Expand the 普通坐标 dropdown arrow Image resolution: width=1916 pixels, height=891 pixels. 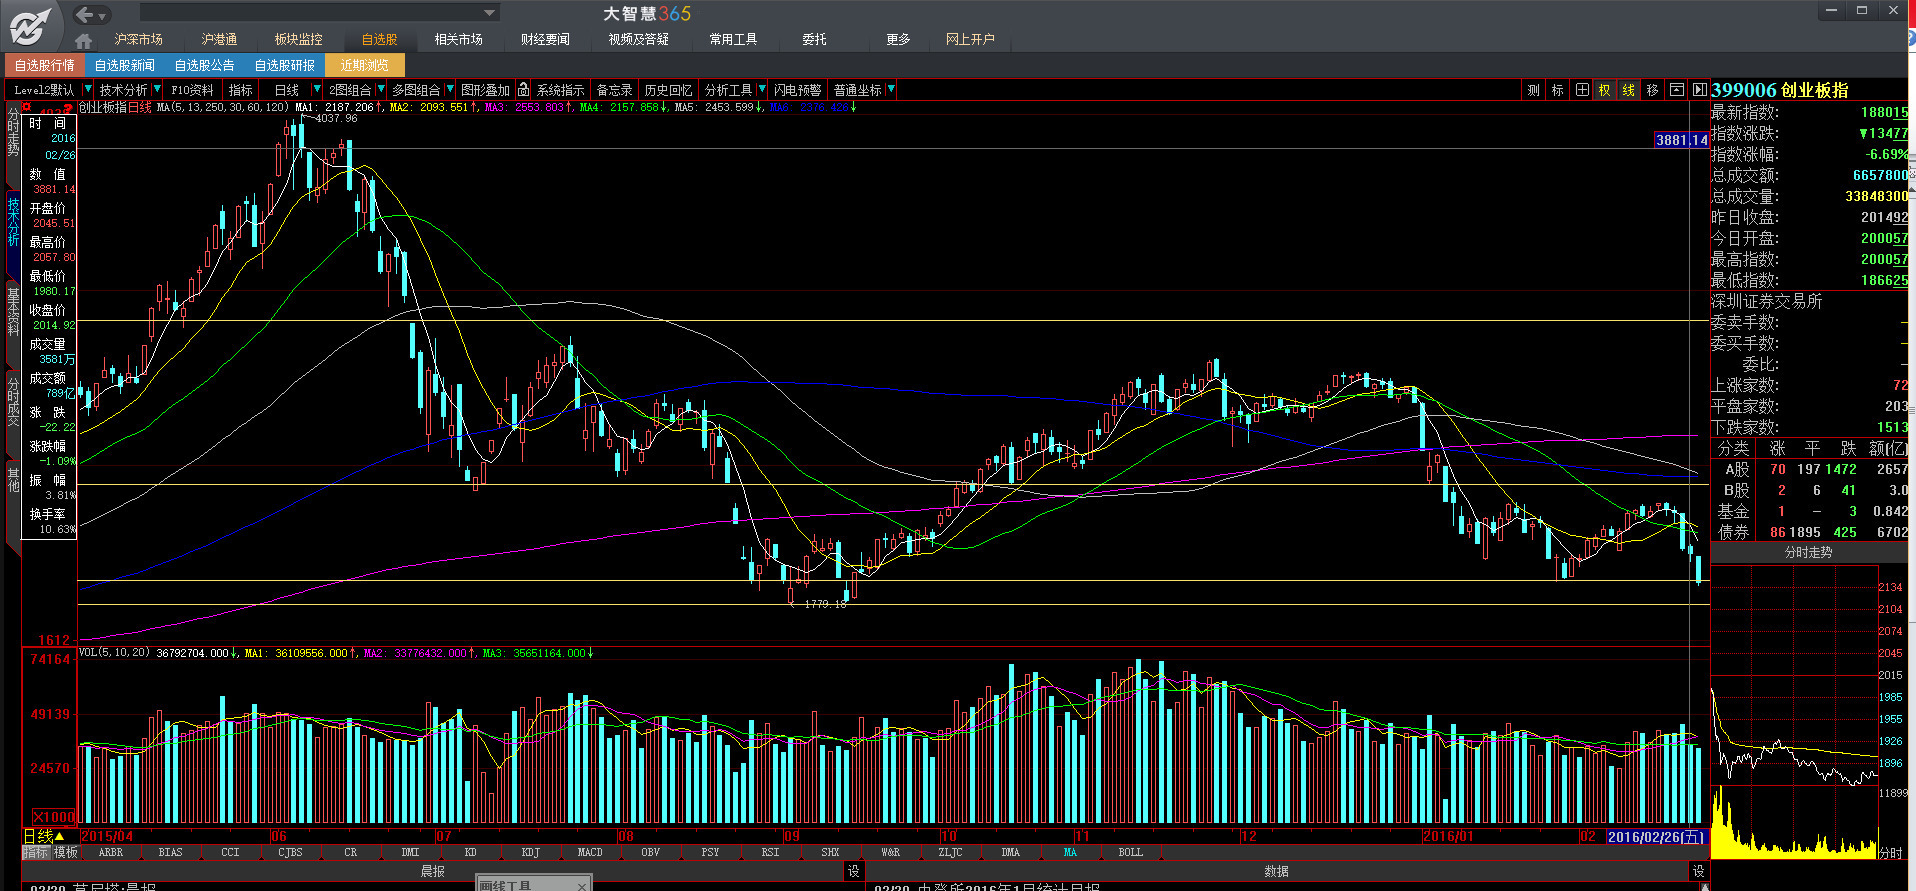pos(891,90)
